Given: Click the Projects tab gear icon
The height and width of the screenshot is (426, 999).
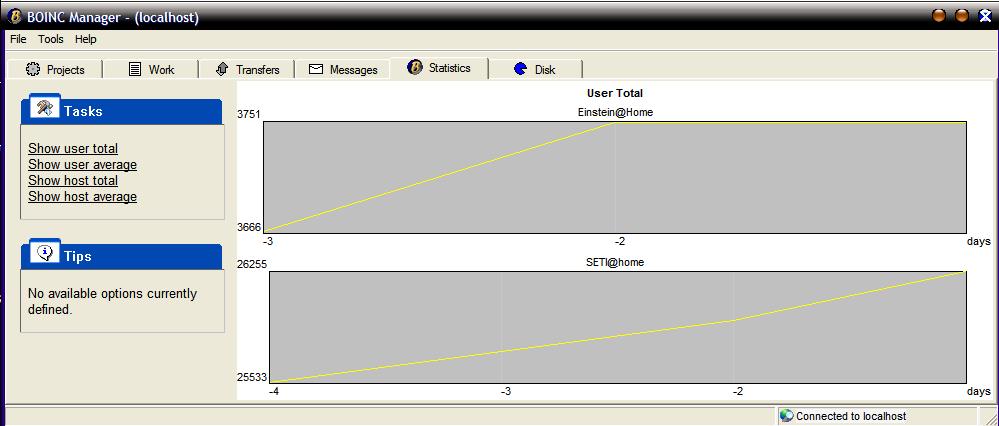Looking at the screenshot, I should click(x=32, y=69).
